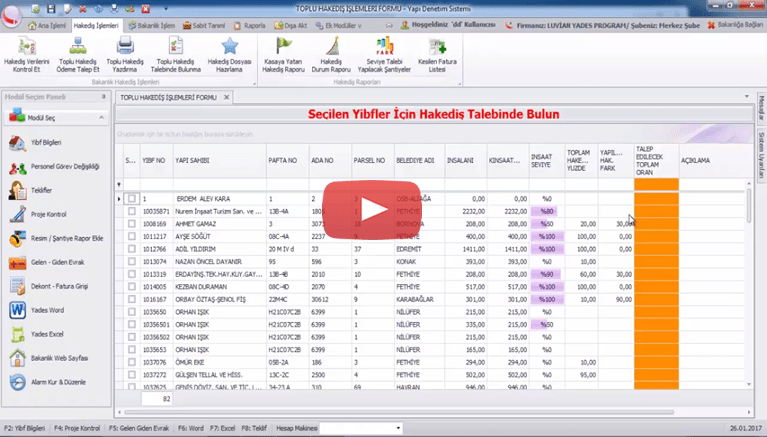Tick the checkbox for AHMET GAMAZ row

tap(131, 225)
